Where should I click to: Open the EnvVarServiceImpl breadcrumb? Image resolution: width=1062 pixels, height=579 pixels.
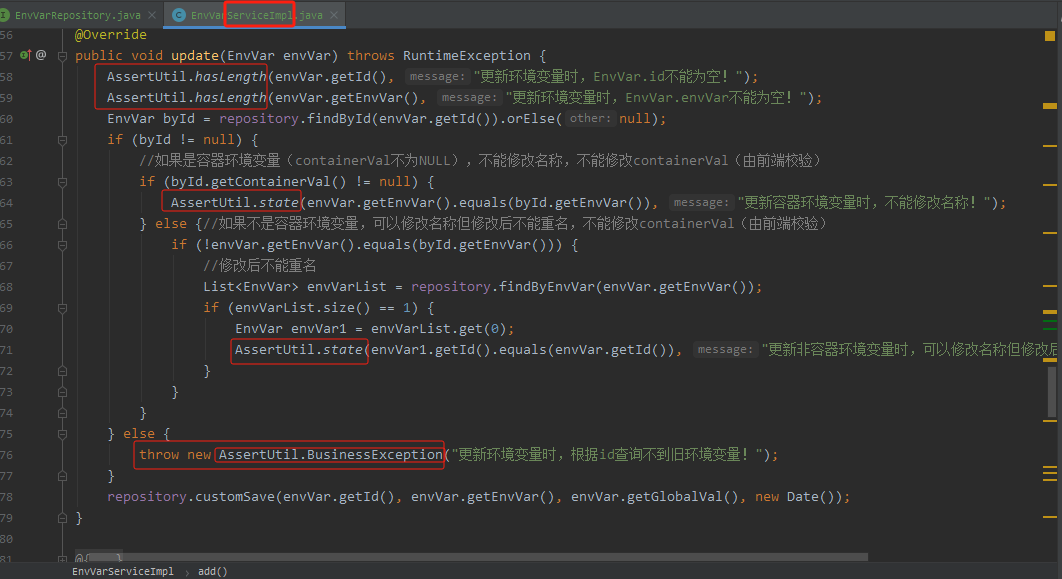coord(123,572)
